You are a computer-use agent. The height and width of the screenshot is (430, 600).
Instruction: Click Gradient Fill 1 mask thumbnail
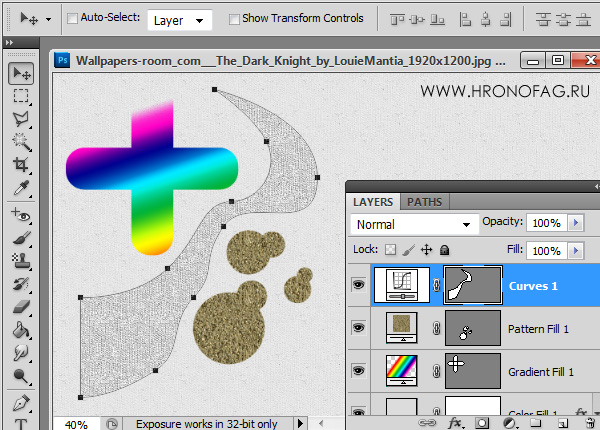click(473, 371)
